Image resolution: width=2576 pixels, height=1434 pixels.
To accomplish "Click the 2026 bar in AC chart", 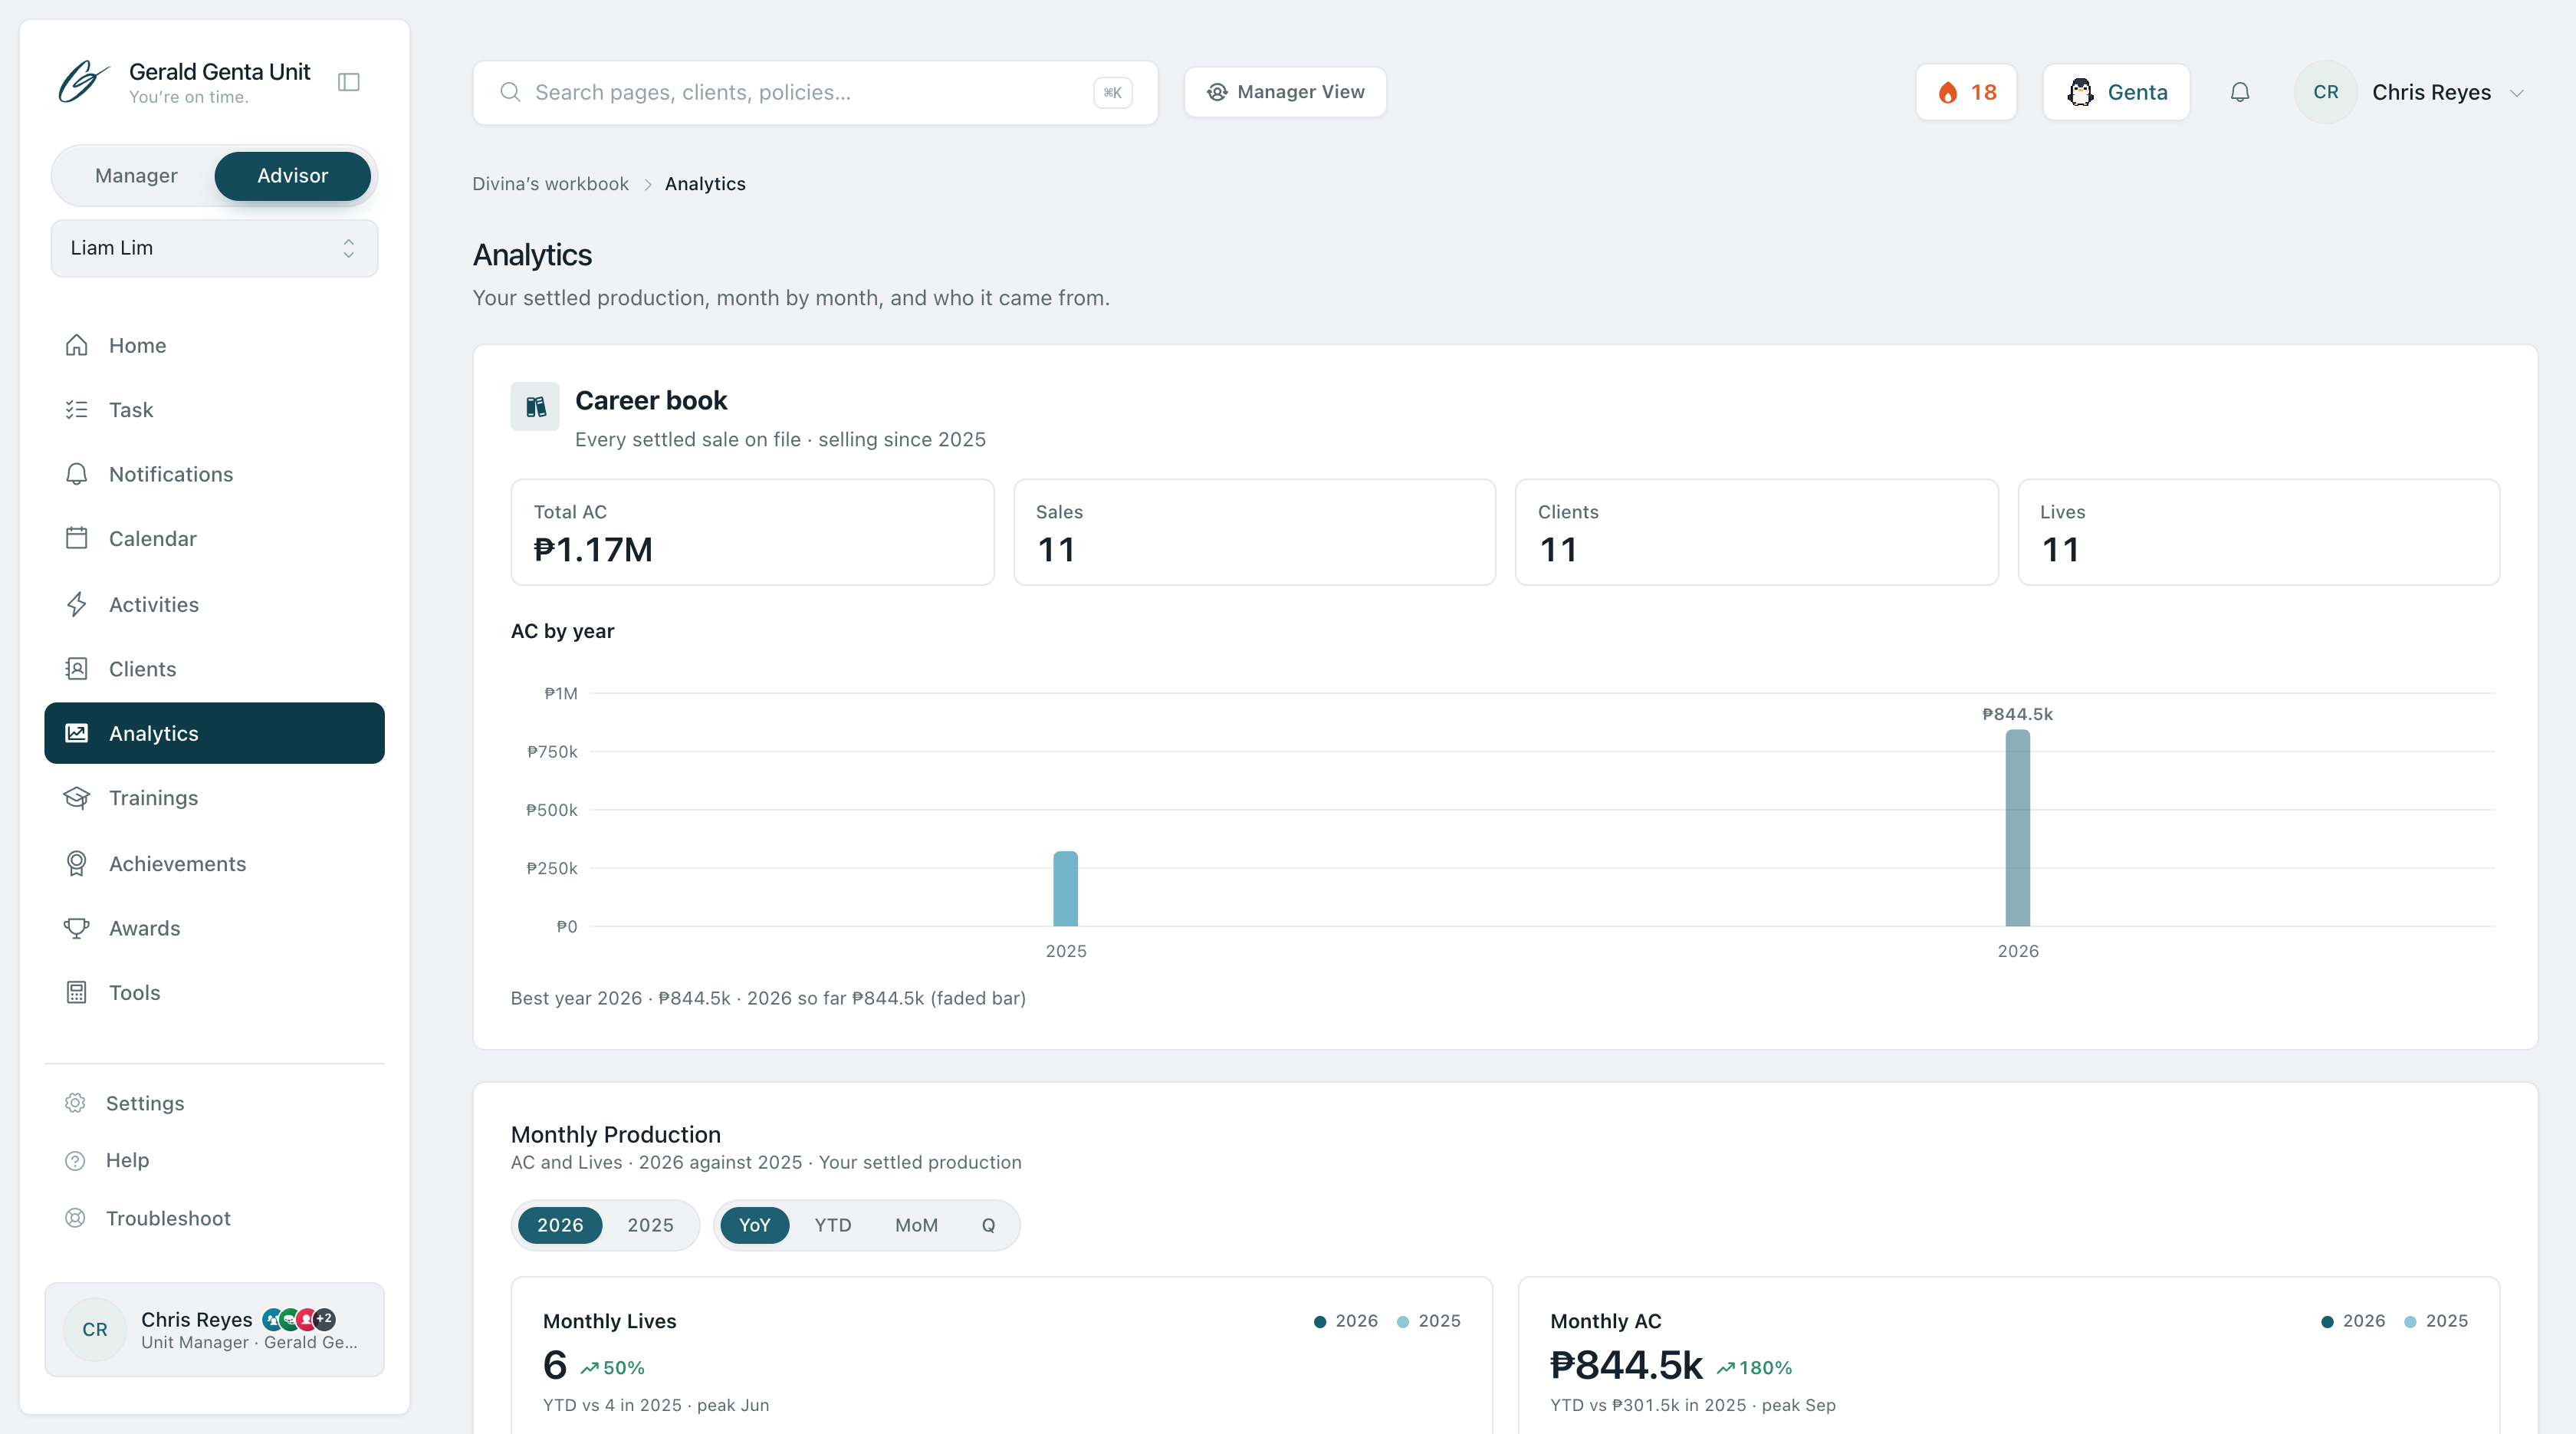I will [2017, 828].
